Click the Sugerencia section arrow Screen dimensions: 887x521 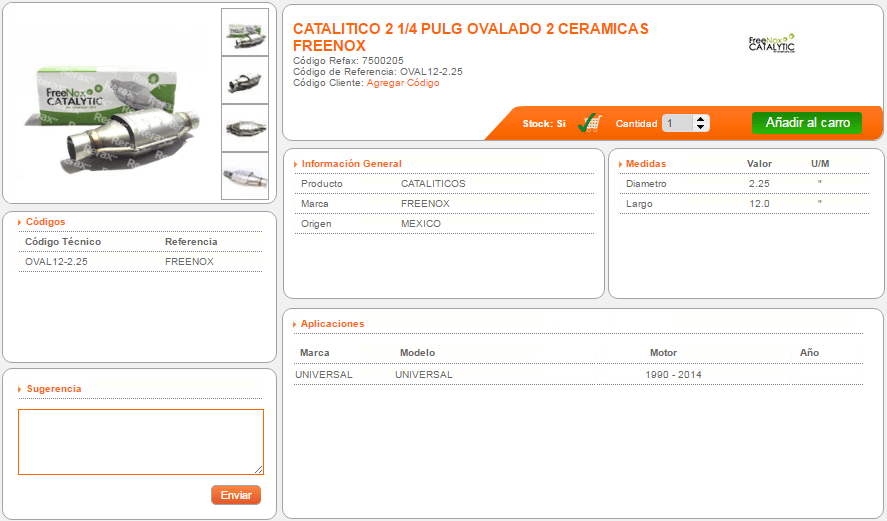pyautogui.click(x=20, y=389)
